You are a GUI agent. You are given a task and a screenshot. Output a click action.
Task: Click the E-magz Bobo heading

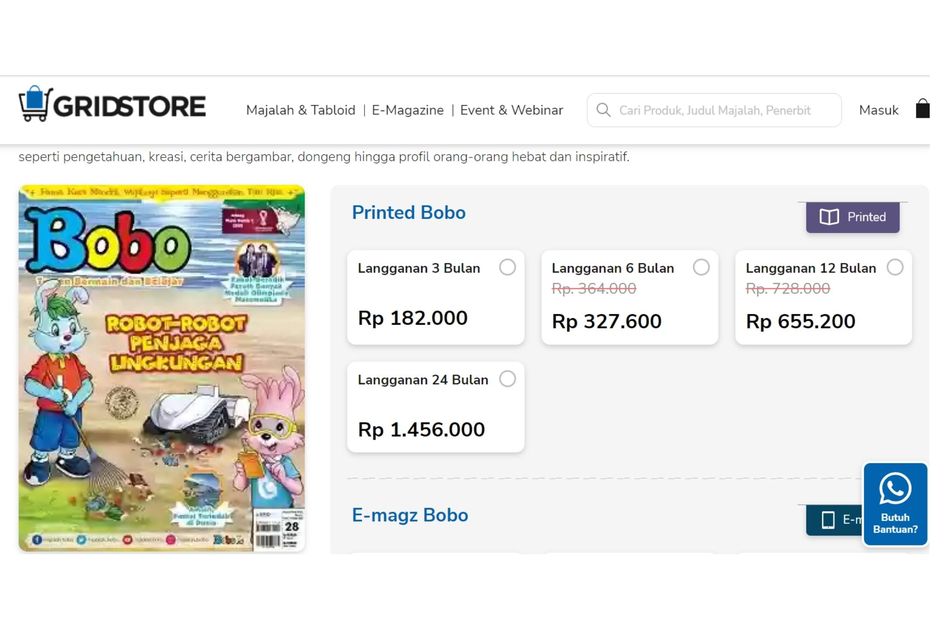tap(410, 515)
